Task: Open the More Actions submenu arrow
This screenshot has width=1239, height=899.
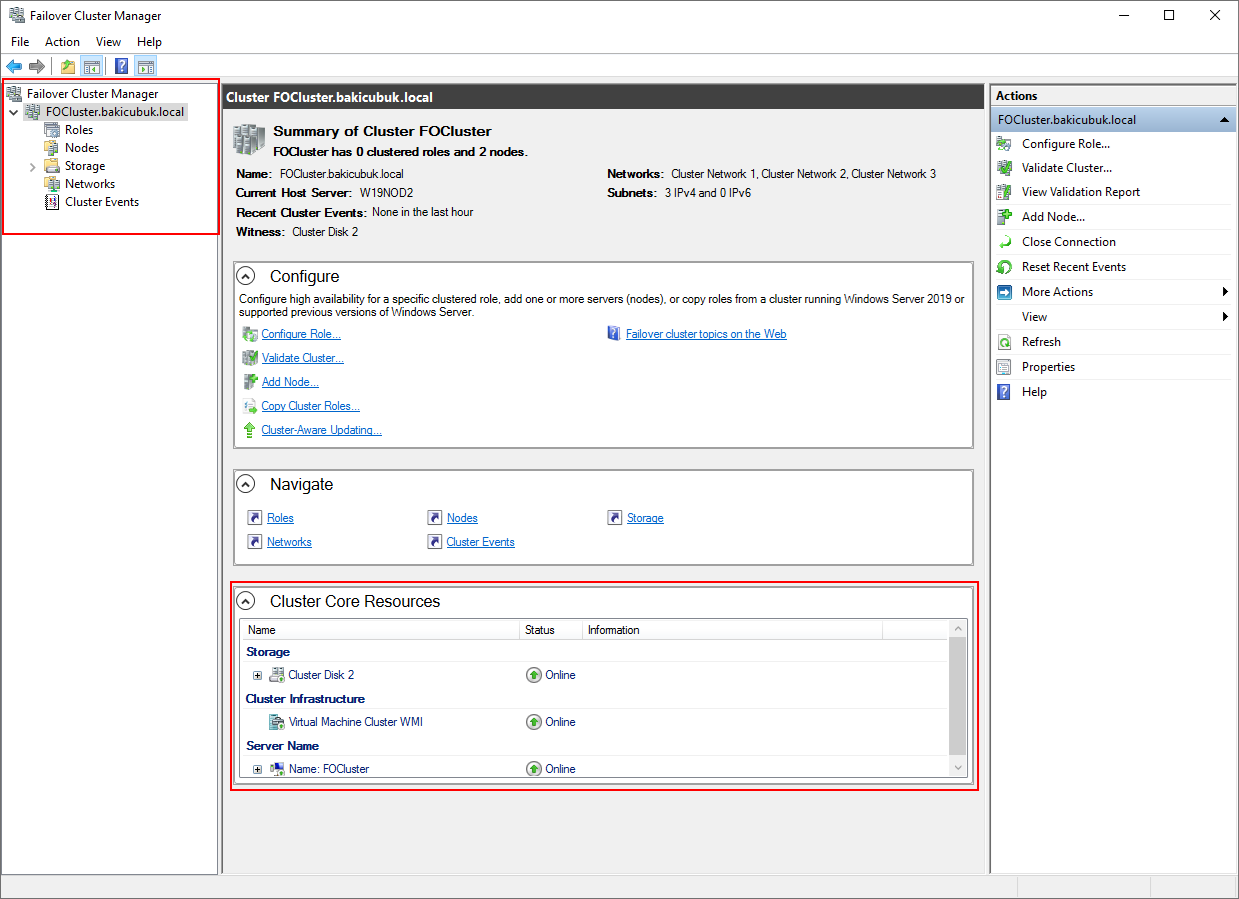Action: click(x=1225, y=292)
